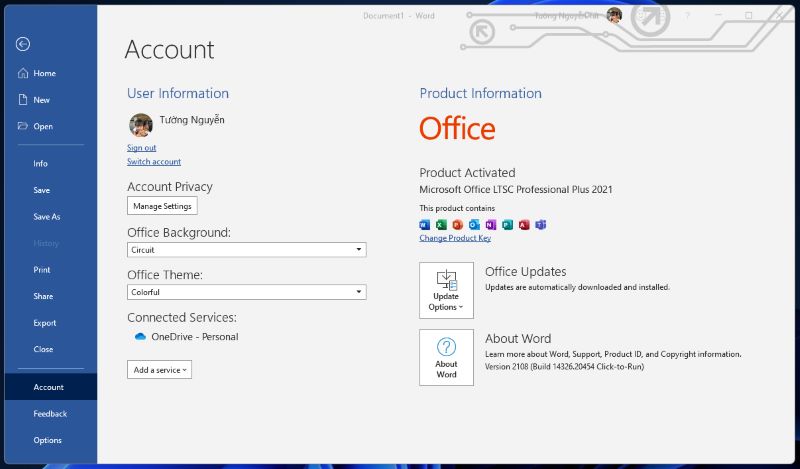Click the user profile picture in title bar
The height and width of the screenshot is (469, 800).
click(614, 15)
